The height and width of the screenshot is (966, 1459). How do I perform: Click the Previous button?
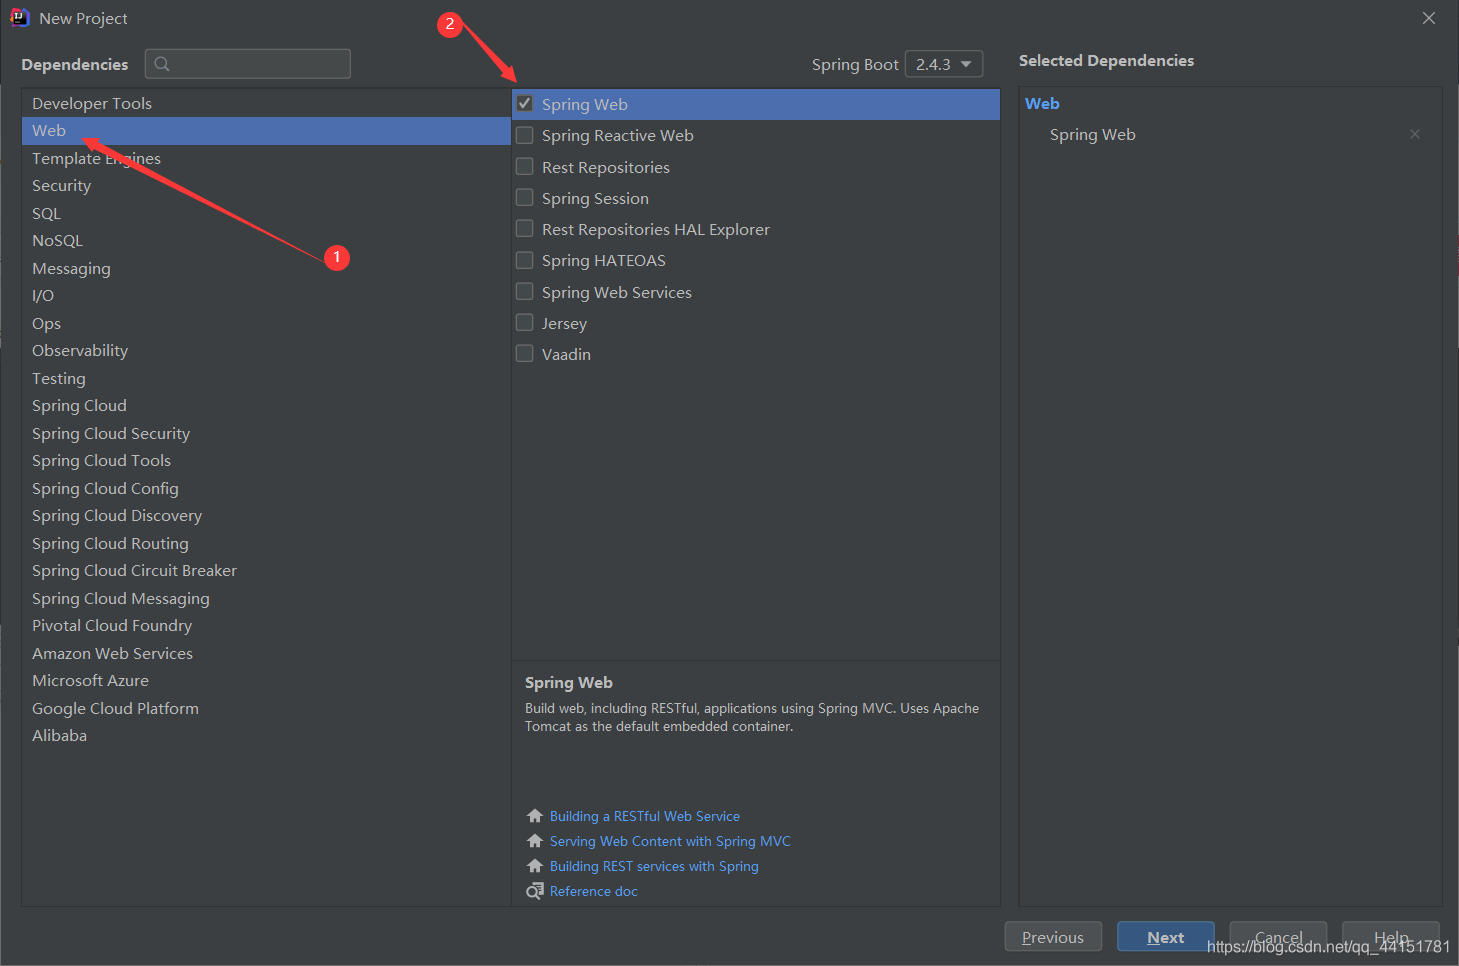point(1053,937)
